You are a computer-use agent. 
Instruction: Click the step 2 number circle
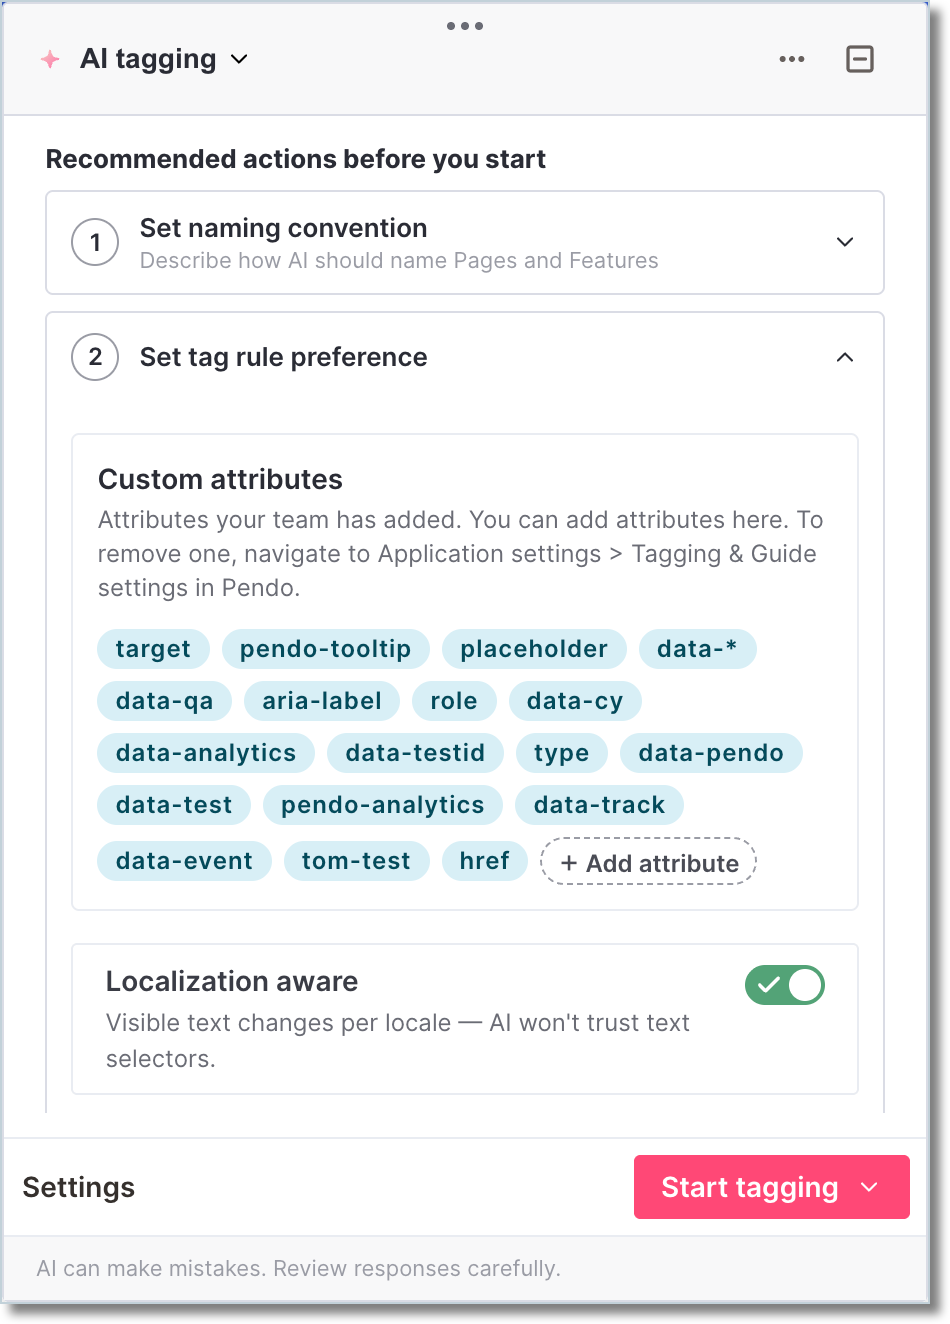point(95,357)
